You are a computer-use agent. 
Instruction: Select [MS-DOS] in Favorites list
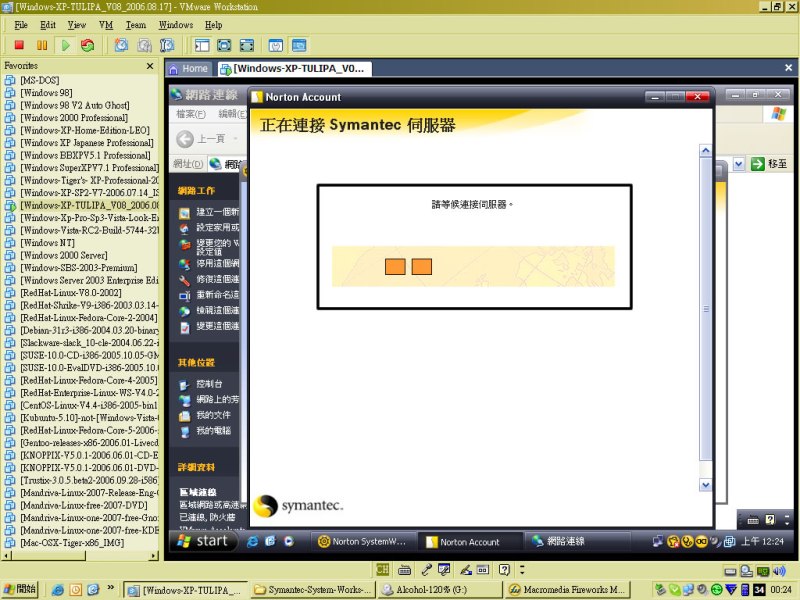click(39, 80)
